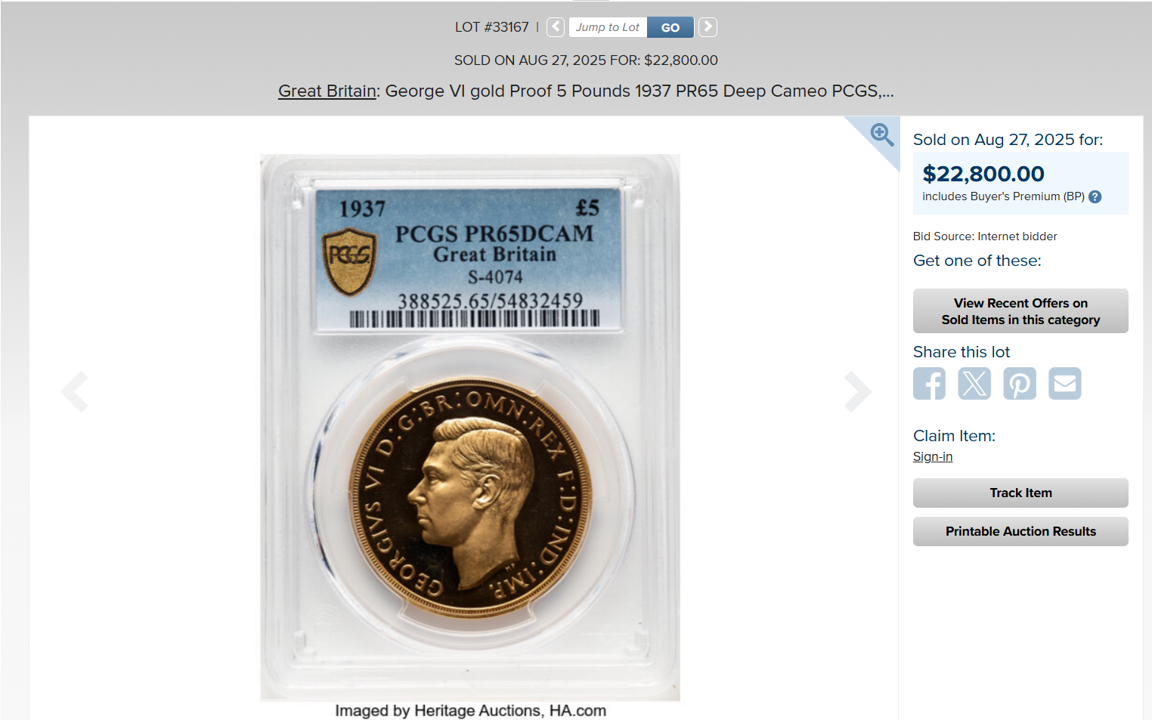Click View Recent Offers on Sold Items button
1152x720 pixels.
1020,311
